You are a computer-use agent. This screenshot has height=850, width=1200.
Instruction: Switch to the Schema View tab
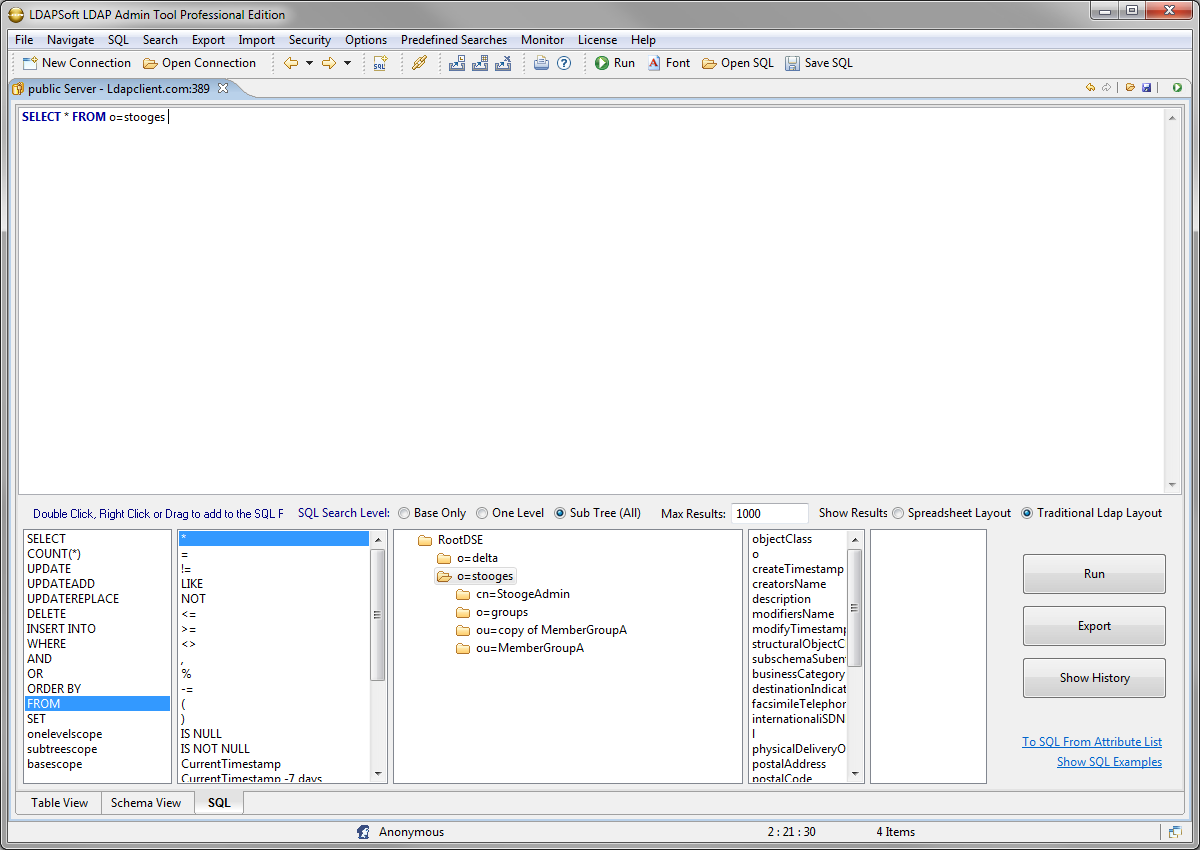point(147,802)
